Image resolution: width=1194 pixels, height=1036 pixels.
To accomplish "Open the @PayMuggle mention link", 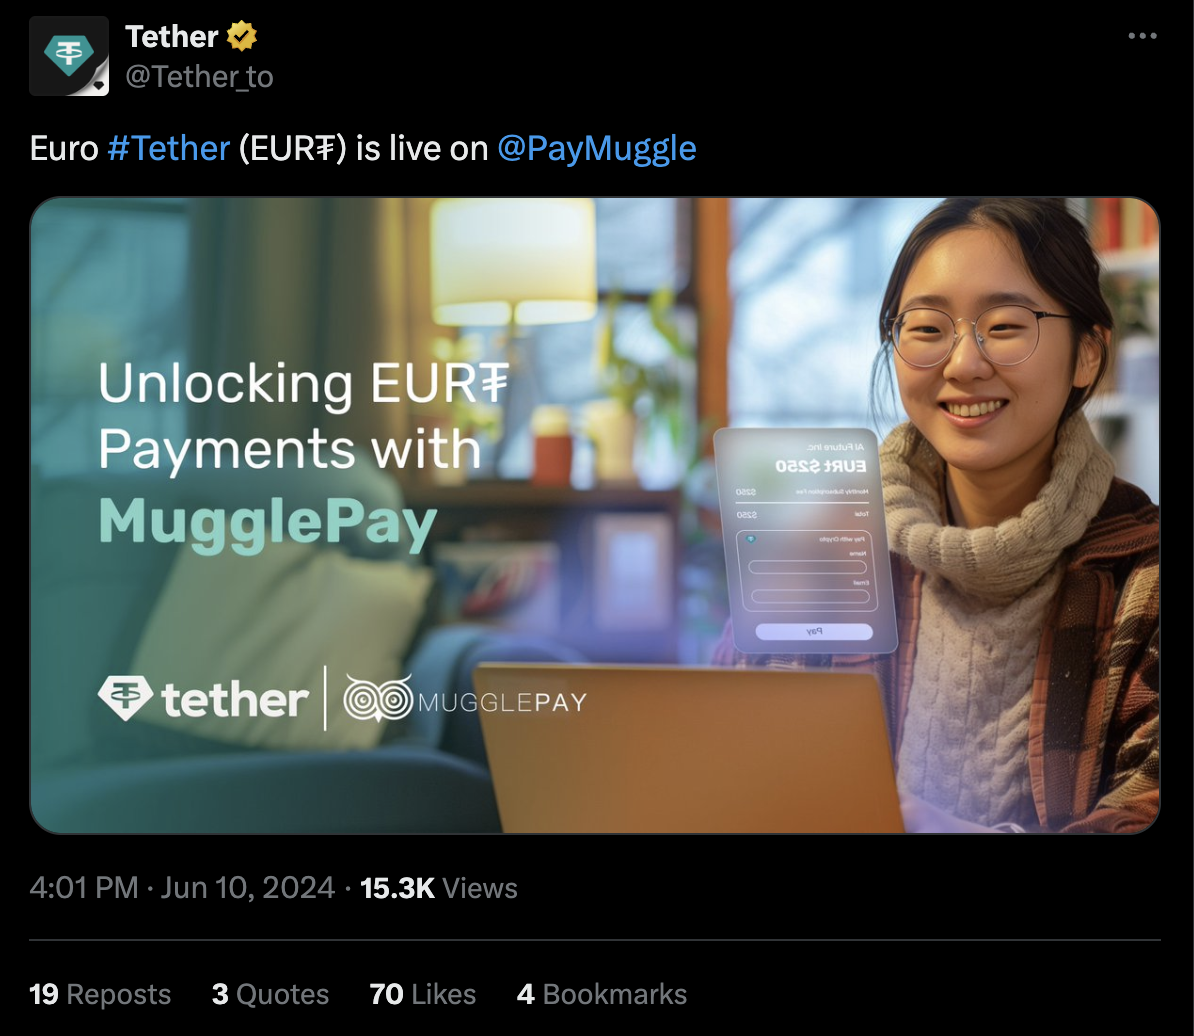I will pos(597,148).
